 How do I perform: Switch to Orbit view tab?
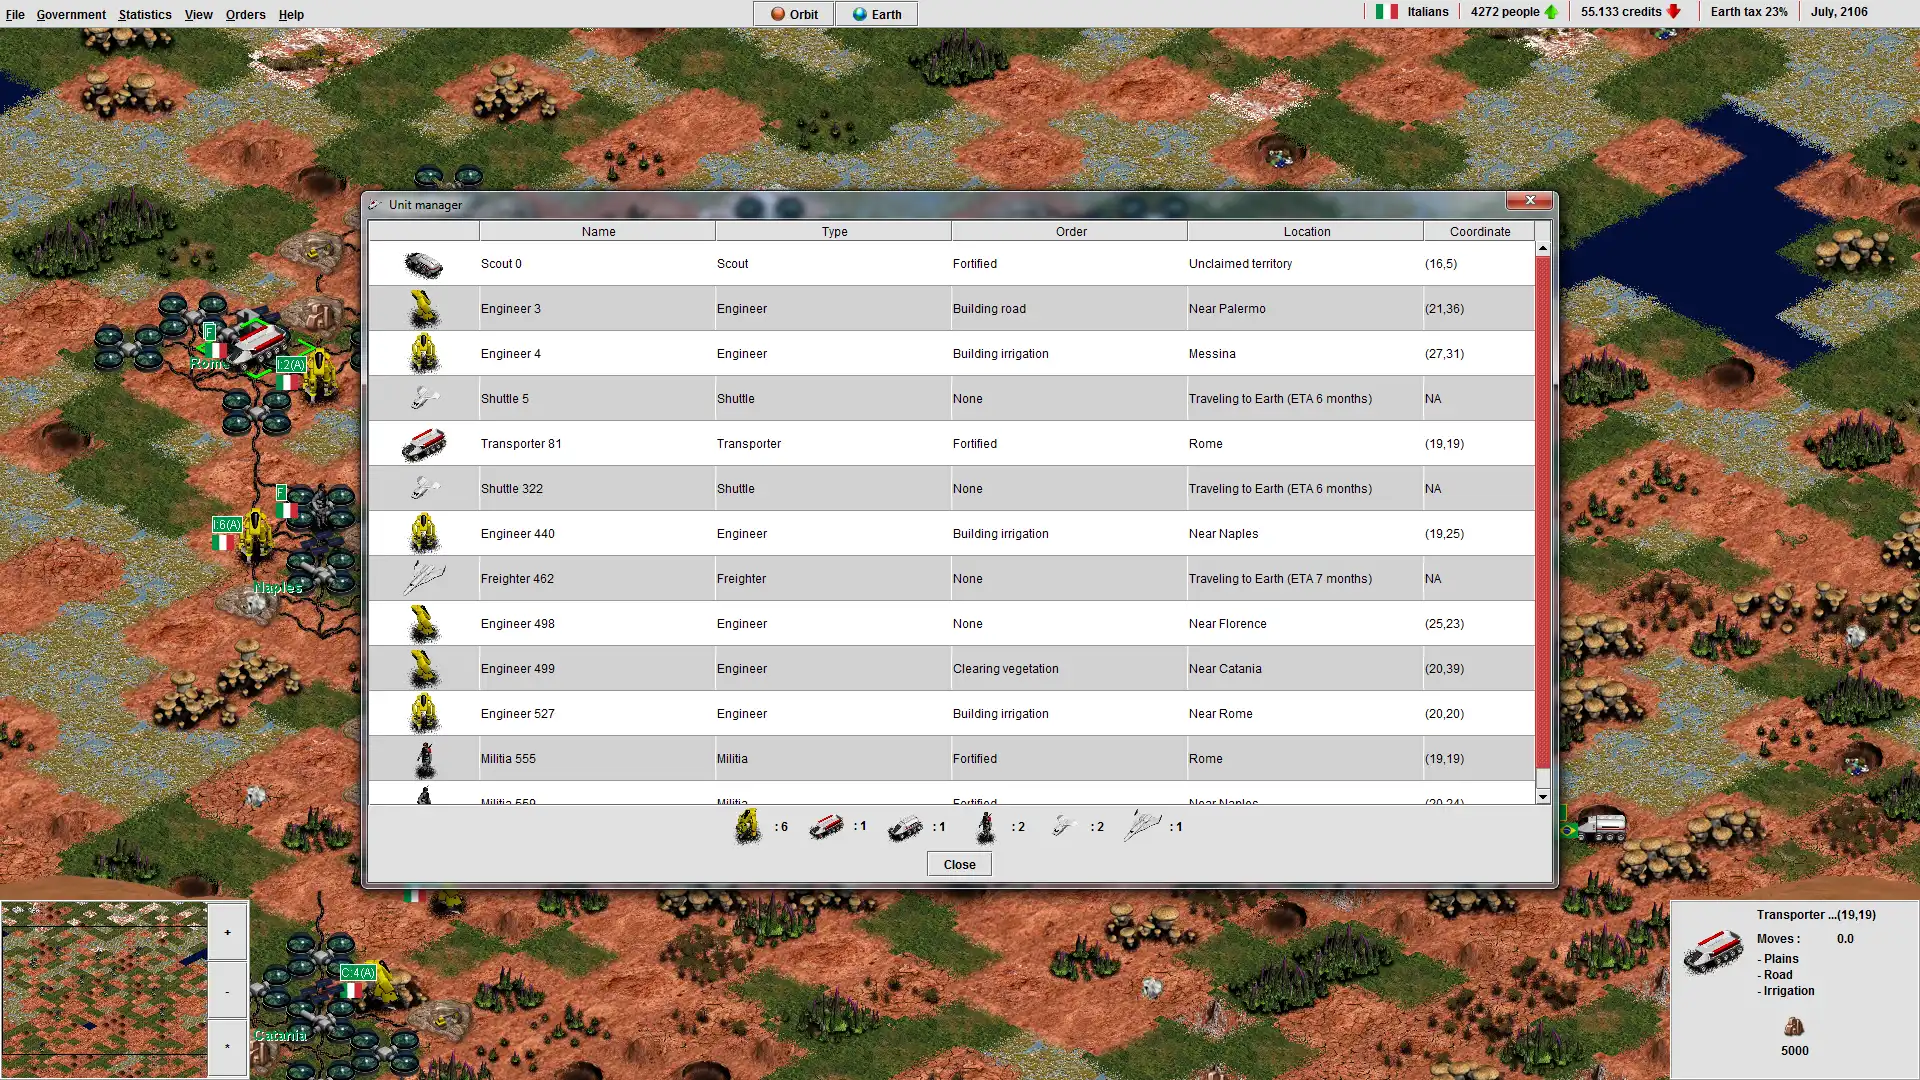pos(793,13)
